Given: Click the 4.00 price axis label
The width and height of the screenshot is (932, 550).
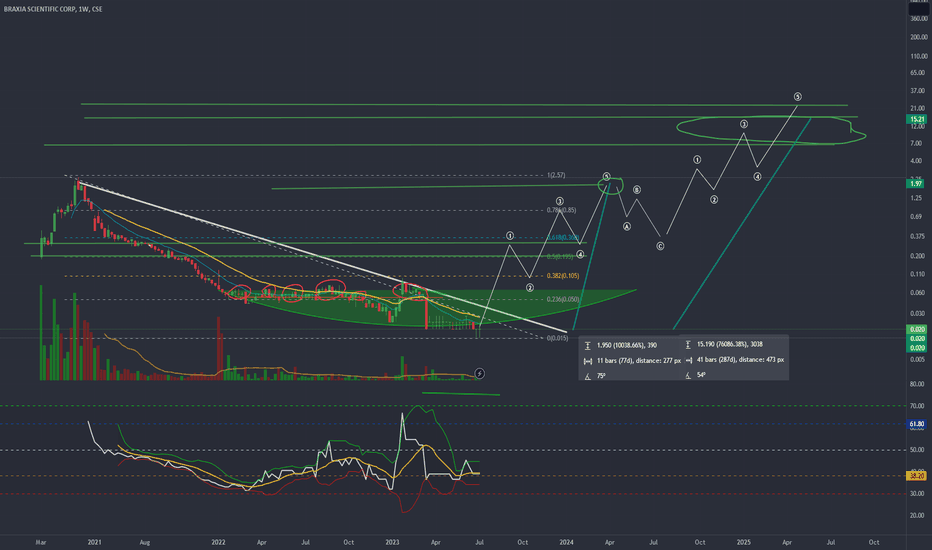Looking at the screenshot, I should (x=915, y=161).
